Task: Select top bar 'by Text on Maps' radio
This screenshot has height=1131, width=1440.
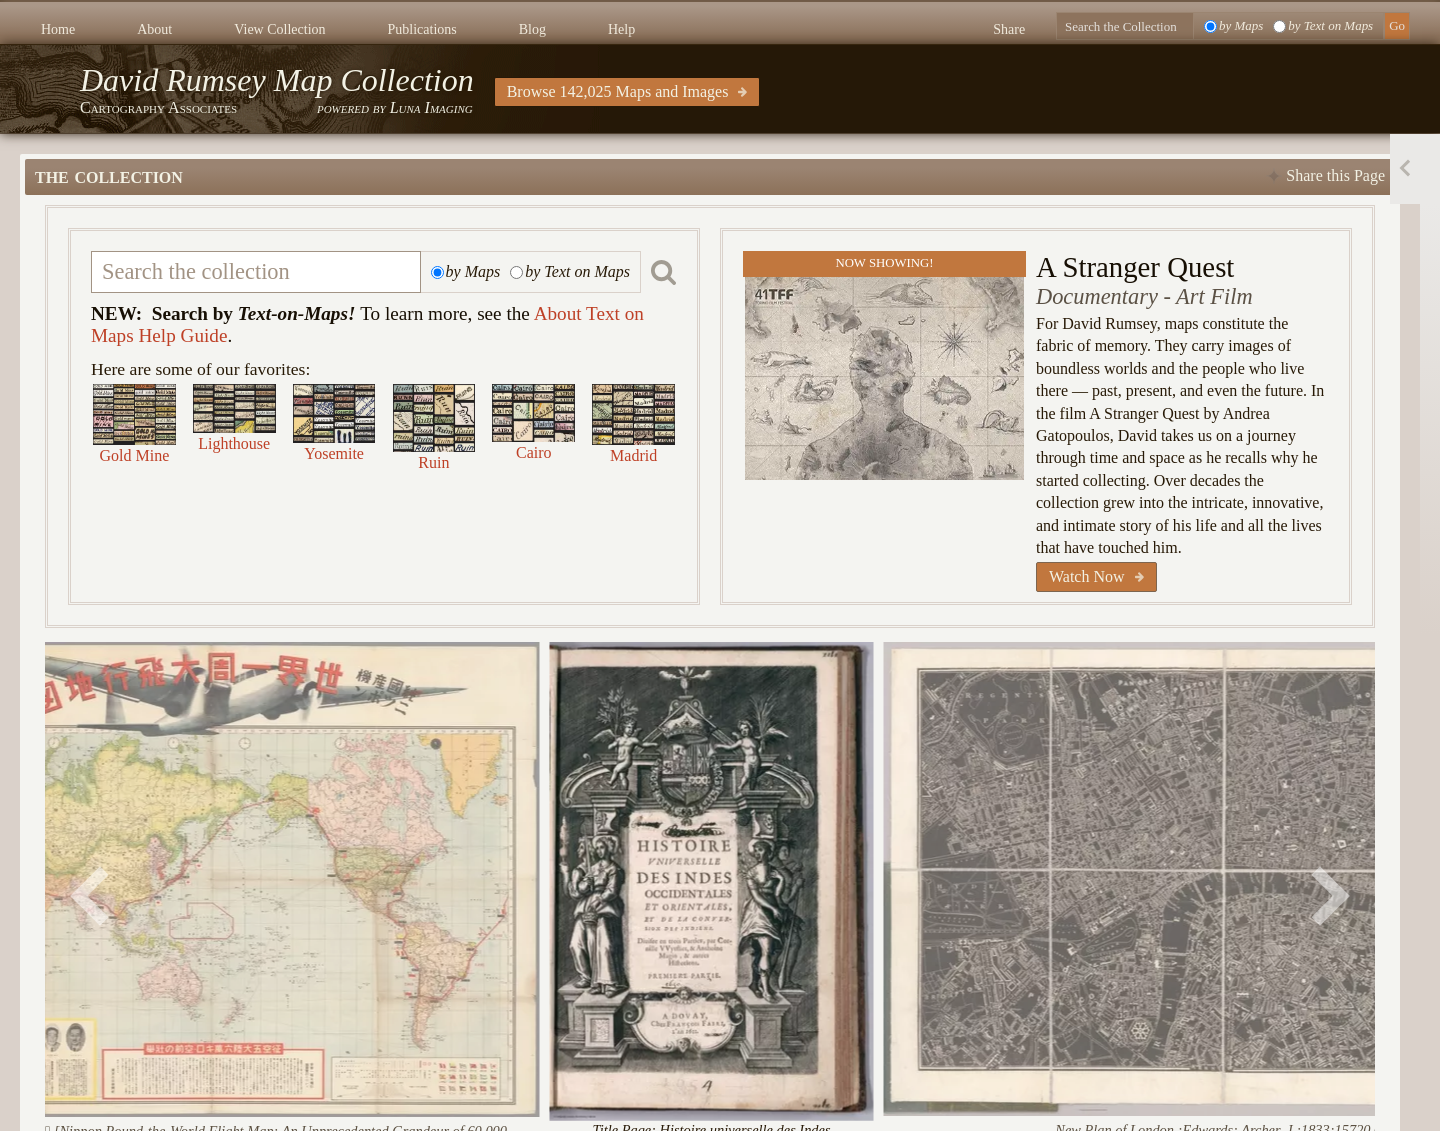Action: click(1279, 27)
